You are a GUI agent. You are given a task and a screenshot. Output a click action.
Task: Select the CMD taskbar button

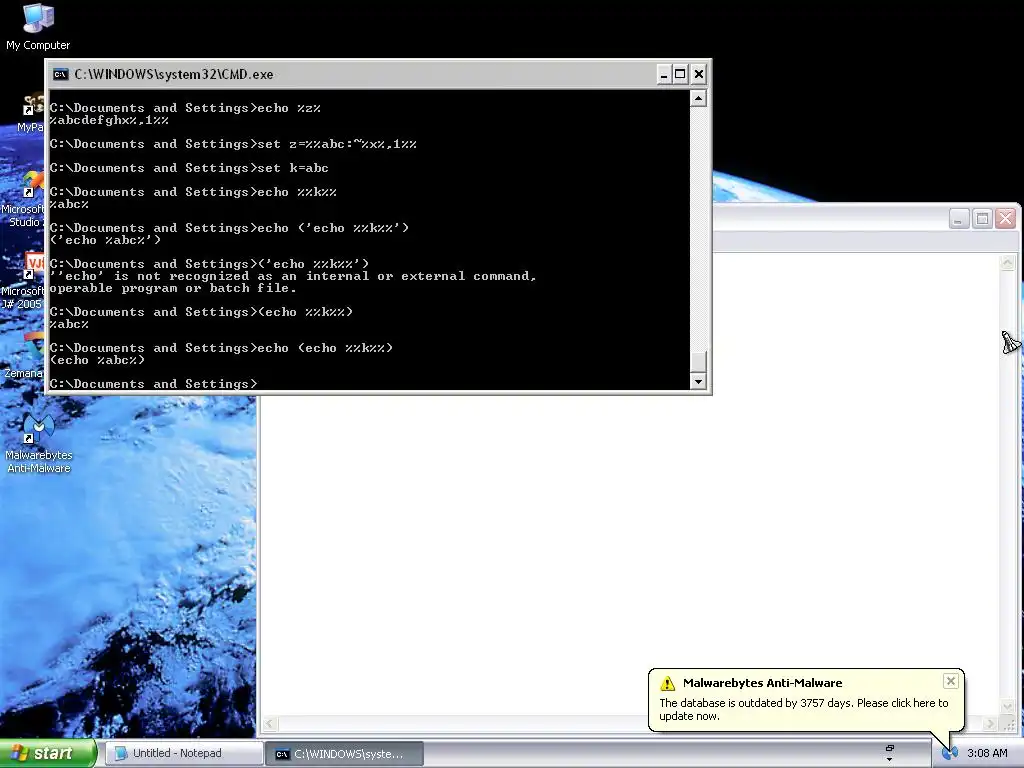click(344, 754)
